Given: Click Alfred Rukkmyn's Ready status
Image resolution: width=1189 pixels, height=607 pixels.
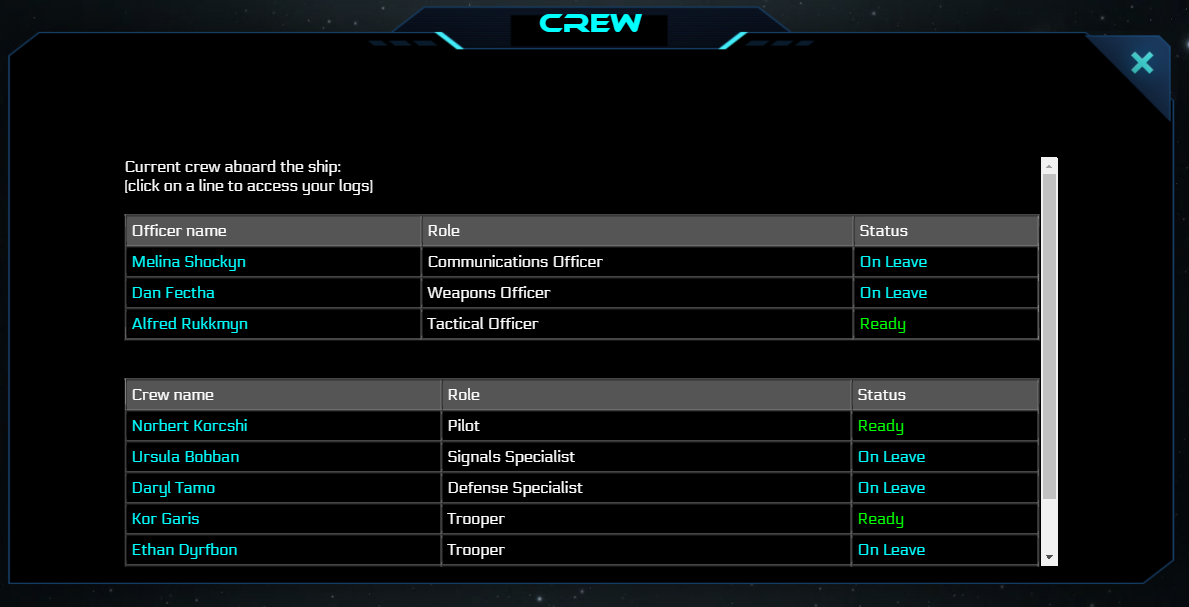Looking at the screenshot, I should coord(883,324).
